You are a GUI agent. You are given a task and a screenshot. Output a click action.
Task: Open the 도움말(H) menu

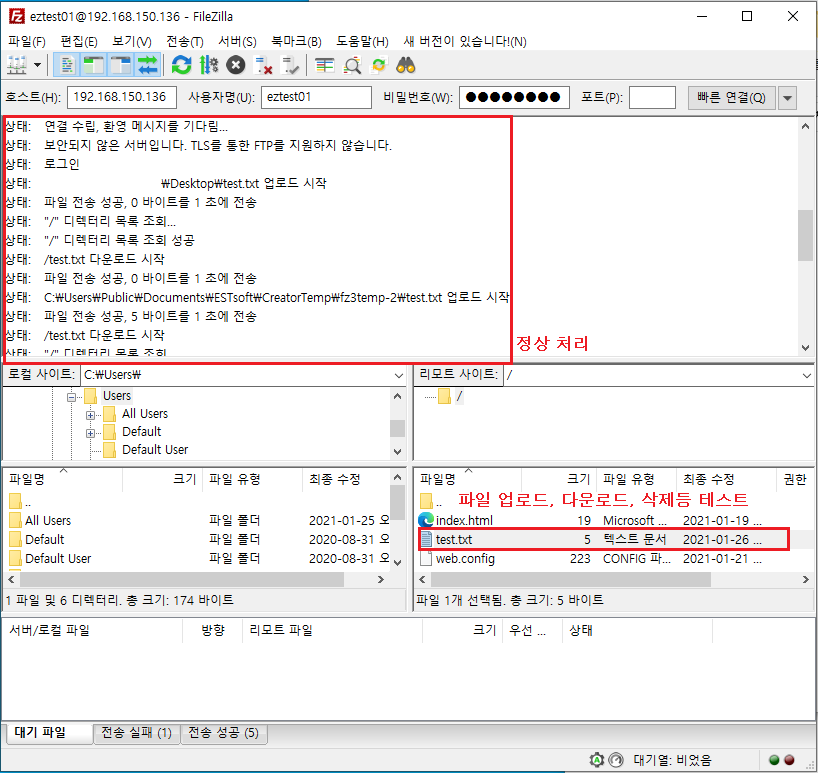pyautogui.click(x=362, y=42)
